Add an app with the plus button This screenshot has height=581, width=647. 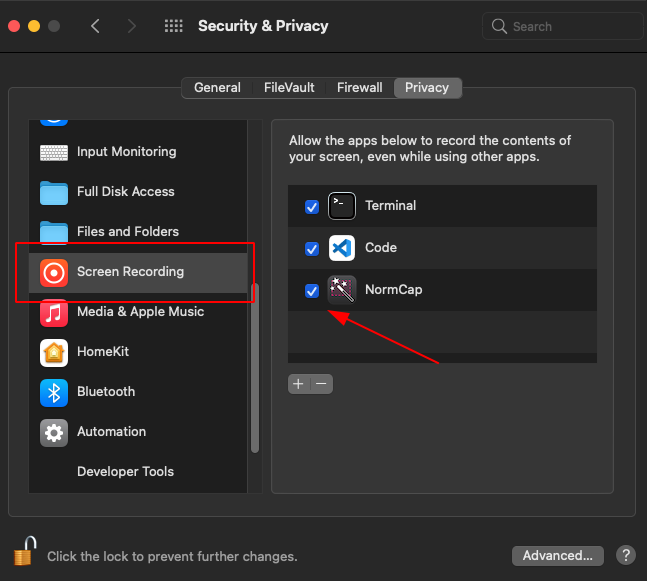[299, 384]
